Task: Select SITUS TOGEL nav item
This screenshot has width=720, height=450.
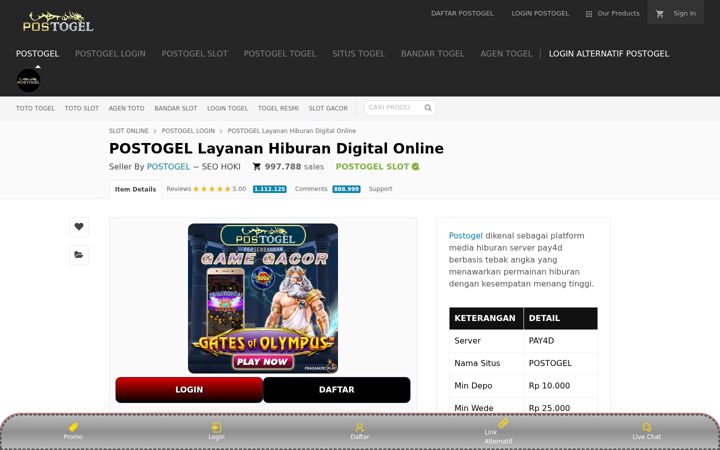Action: point(359,53)
